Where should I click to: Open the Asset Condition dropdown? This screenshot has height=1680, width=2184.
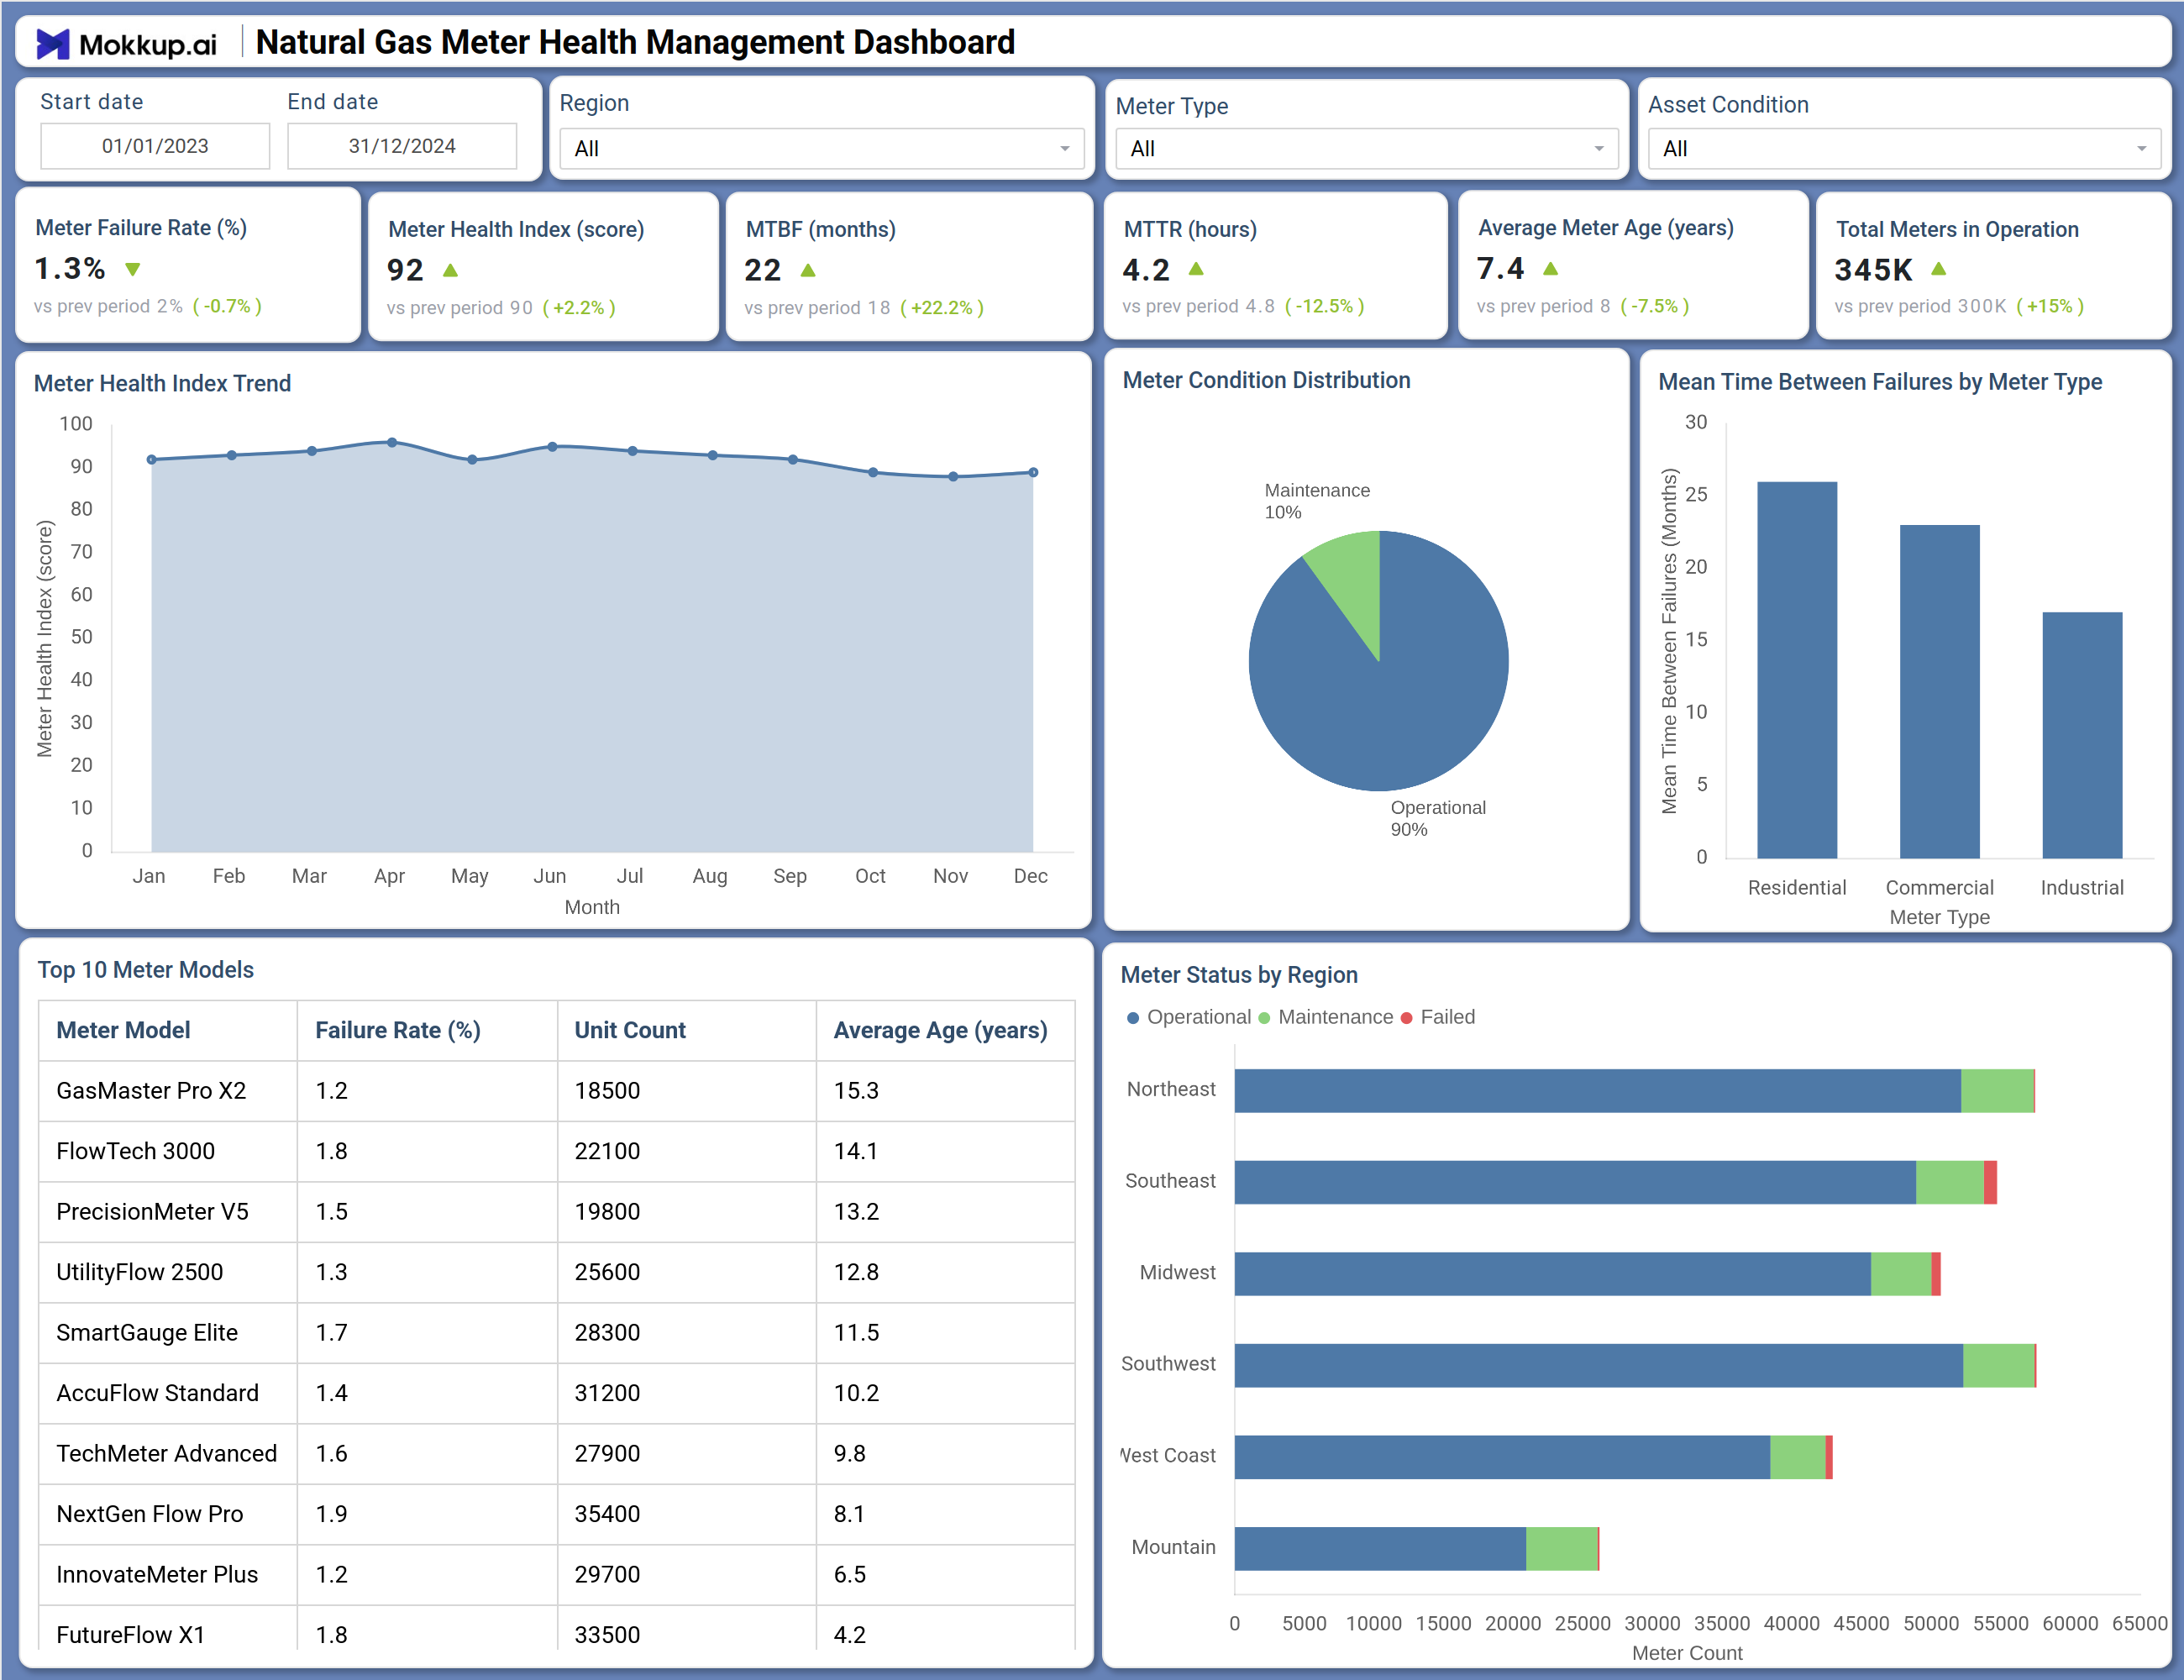1904,149
